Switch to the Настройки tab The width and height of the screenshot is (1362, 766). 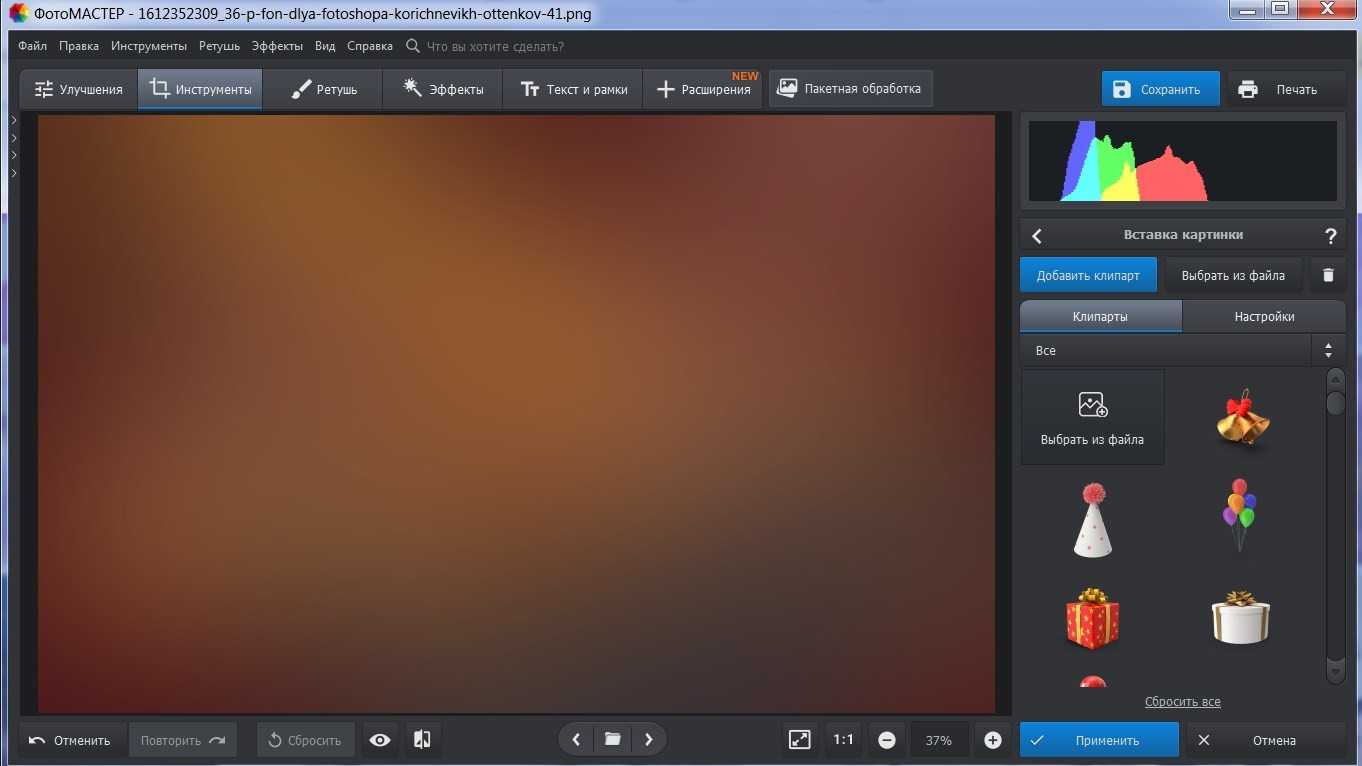[x=1264, y=316]
